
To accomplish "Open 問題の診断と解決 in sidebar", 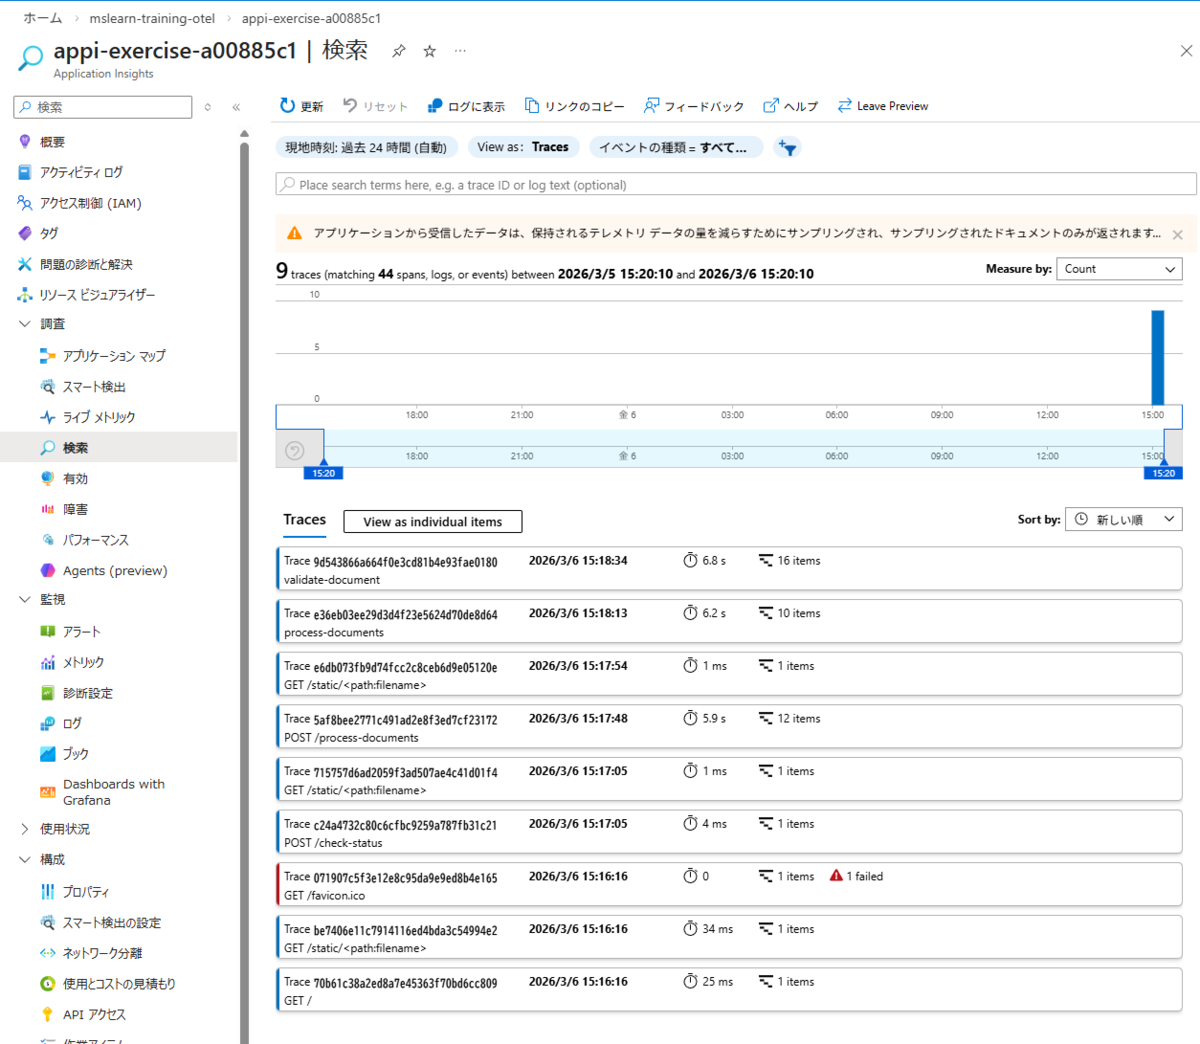I will [86, 264].
